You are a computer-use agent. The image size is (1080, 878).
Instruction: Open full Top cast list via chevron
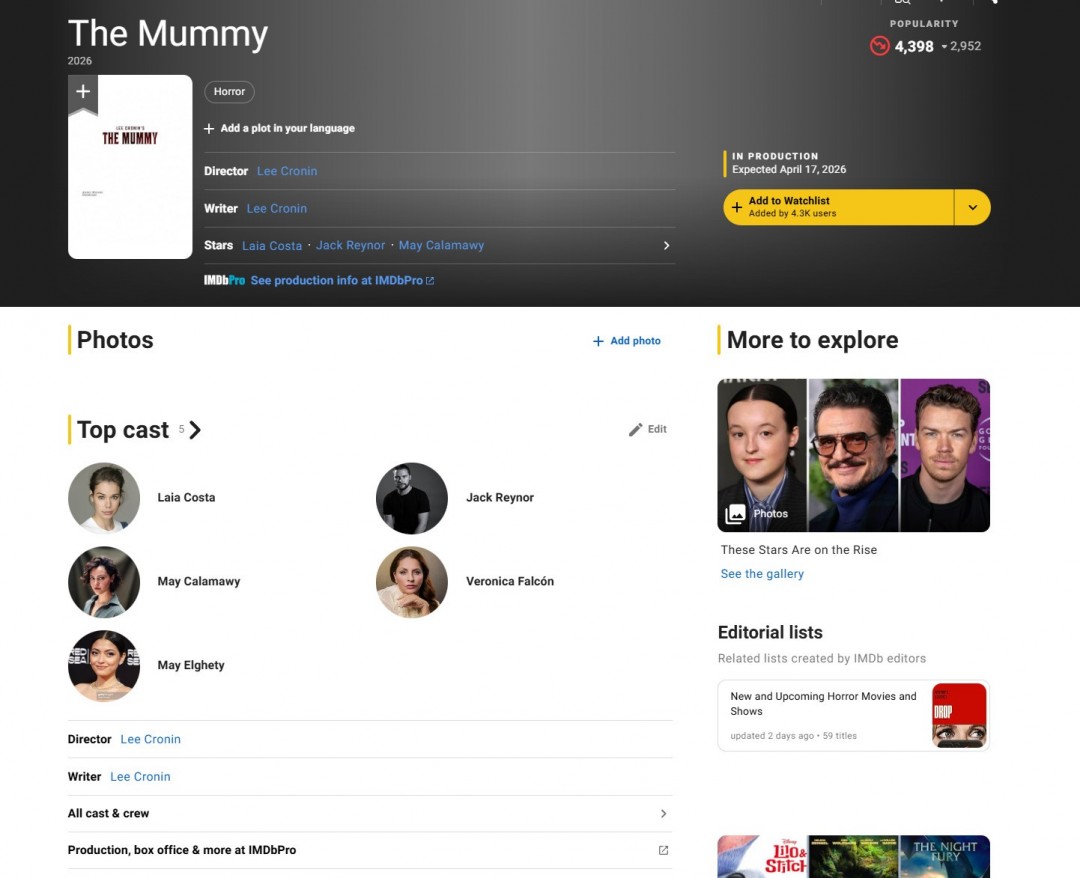tap(195, 430)
